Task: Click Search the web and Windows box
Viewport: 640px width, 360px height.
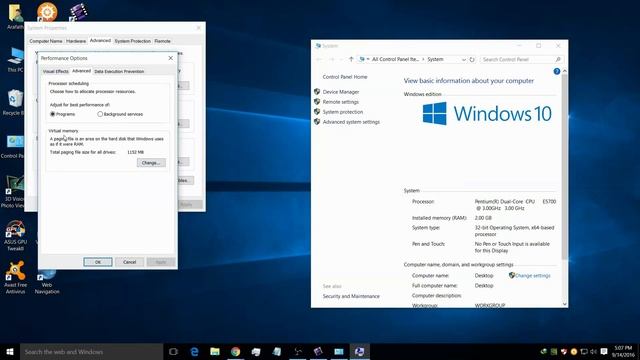Action: [91, 352]
